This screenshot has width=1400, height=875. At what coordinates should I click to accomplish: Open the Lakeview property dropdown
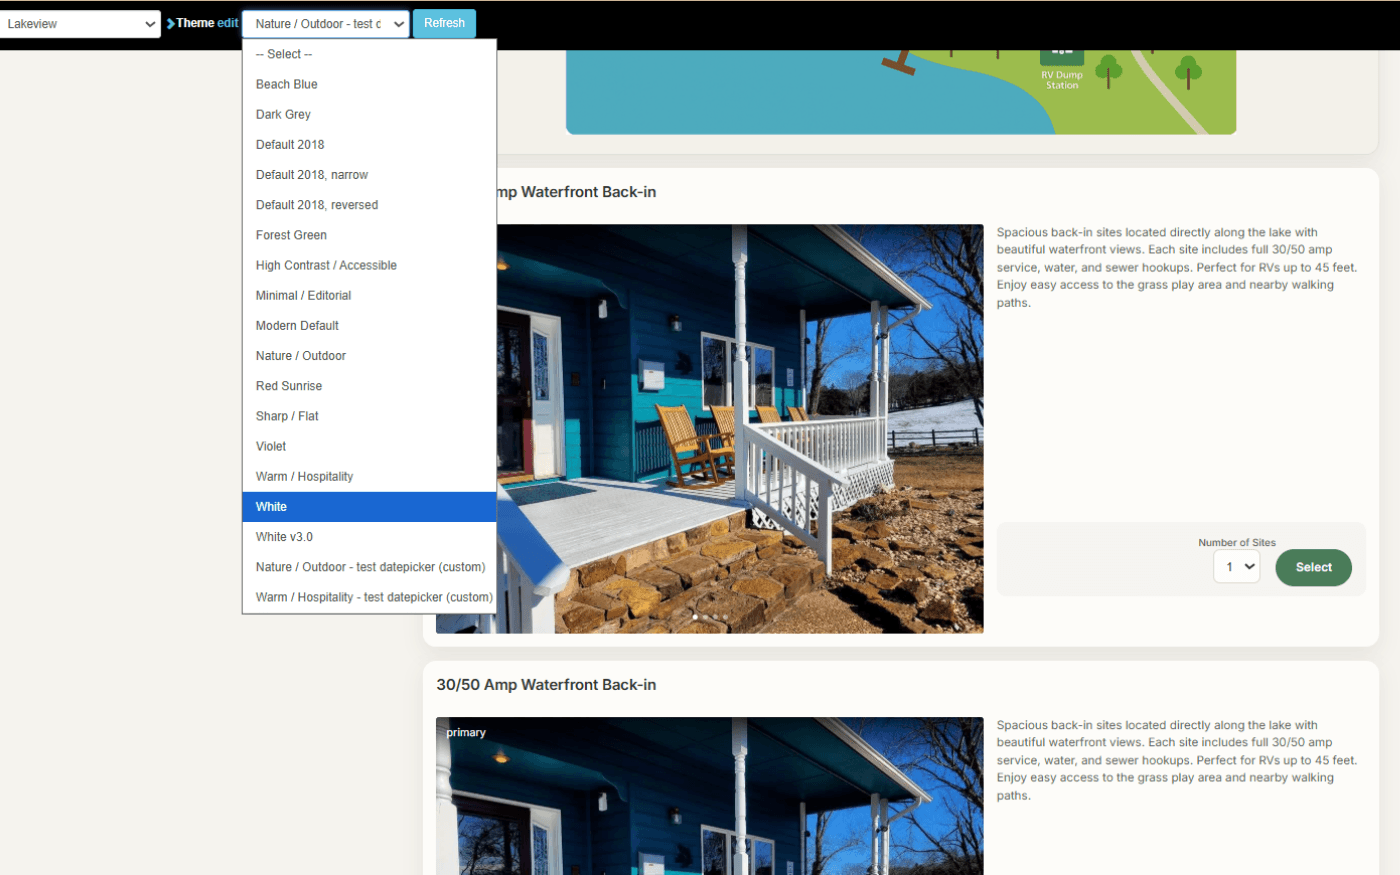coord(80,23)
